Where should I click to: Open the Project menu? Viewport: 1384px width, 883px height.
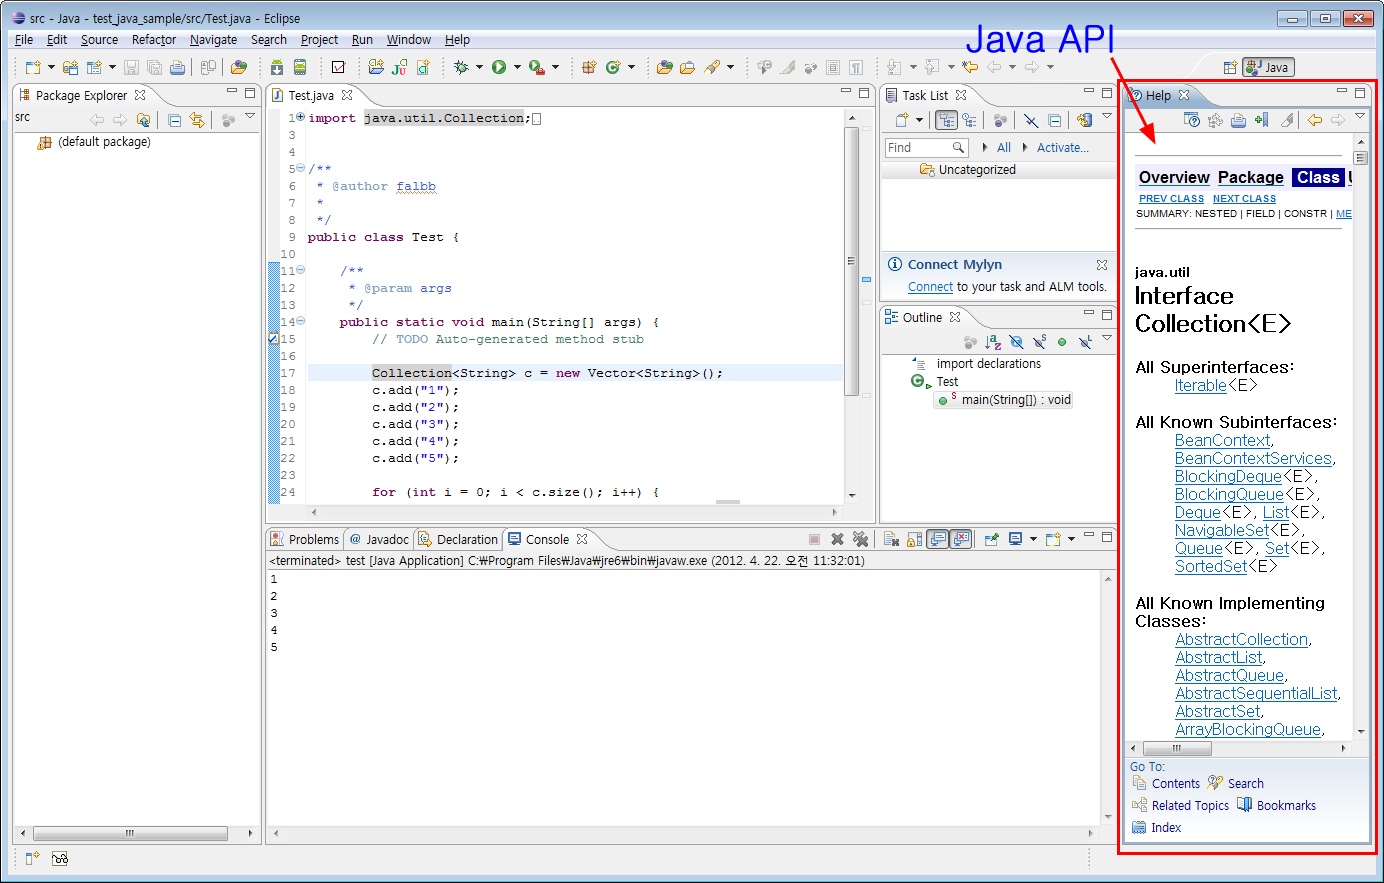click(x=319, y=40)
